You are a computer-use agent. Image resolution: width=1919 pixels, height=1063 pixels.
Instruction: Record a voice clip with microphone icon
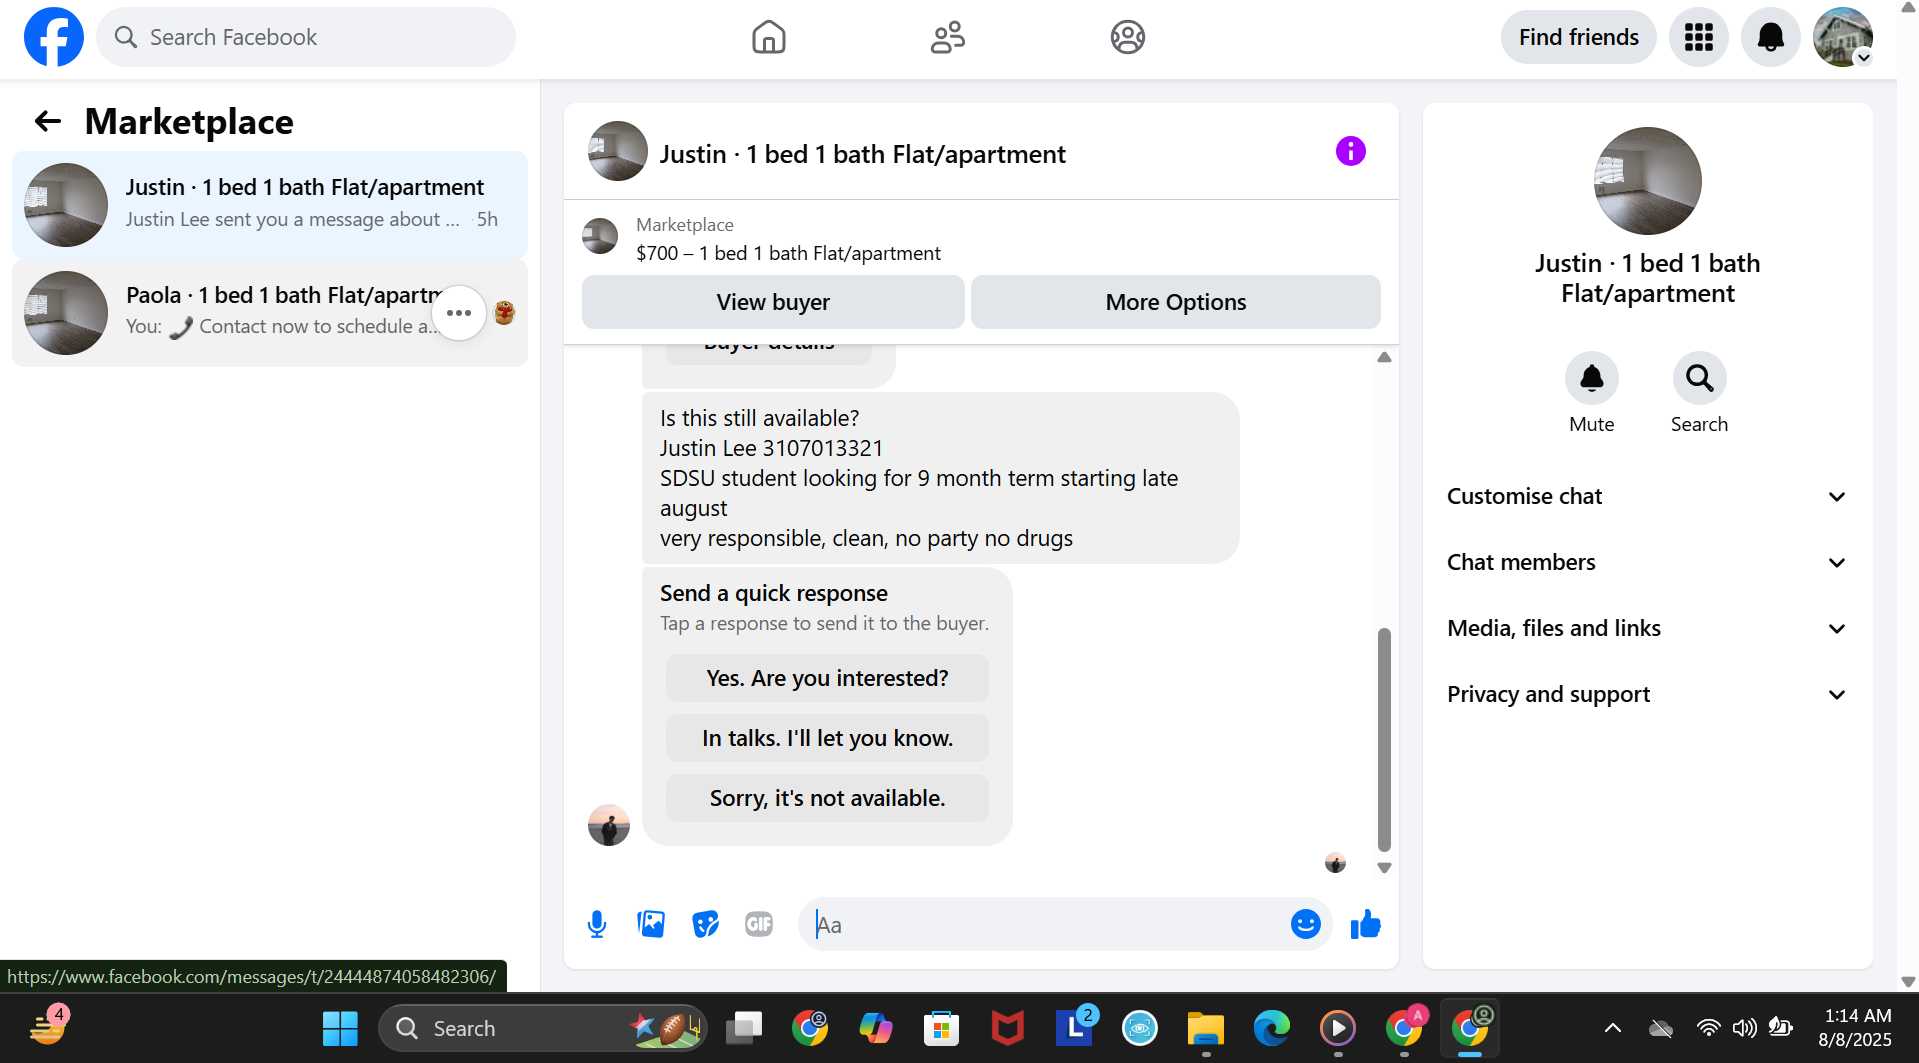point(597,924)
